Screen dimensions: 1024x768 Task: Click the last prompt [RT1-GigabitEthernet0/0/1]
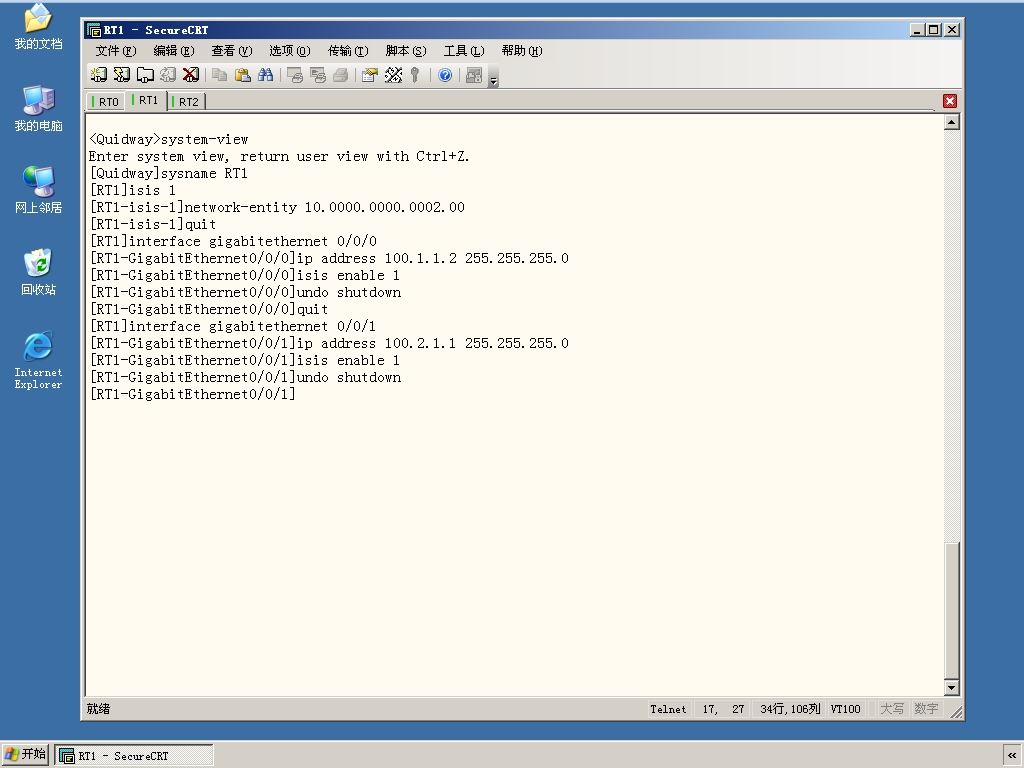pos(193,394)
